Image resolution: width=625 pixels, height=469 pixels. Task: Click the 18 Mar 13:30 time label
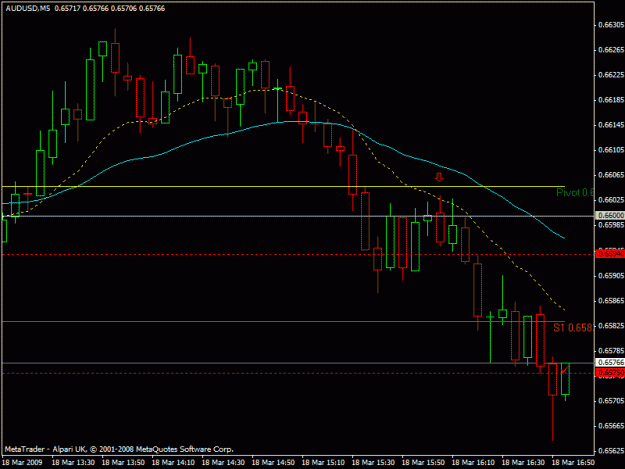coord(73,463)
